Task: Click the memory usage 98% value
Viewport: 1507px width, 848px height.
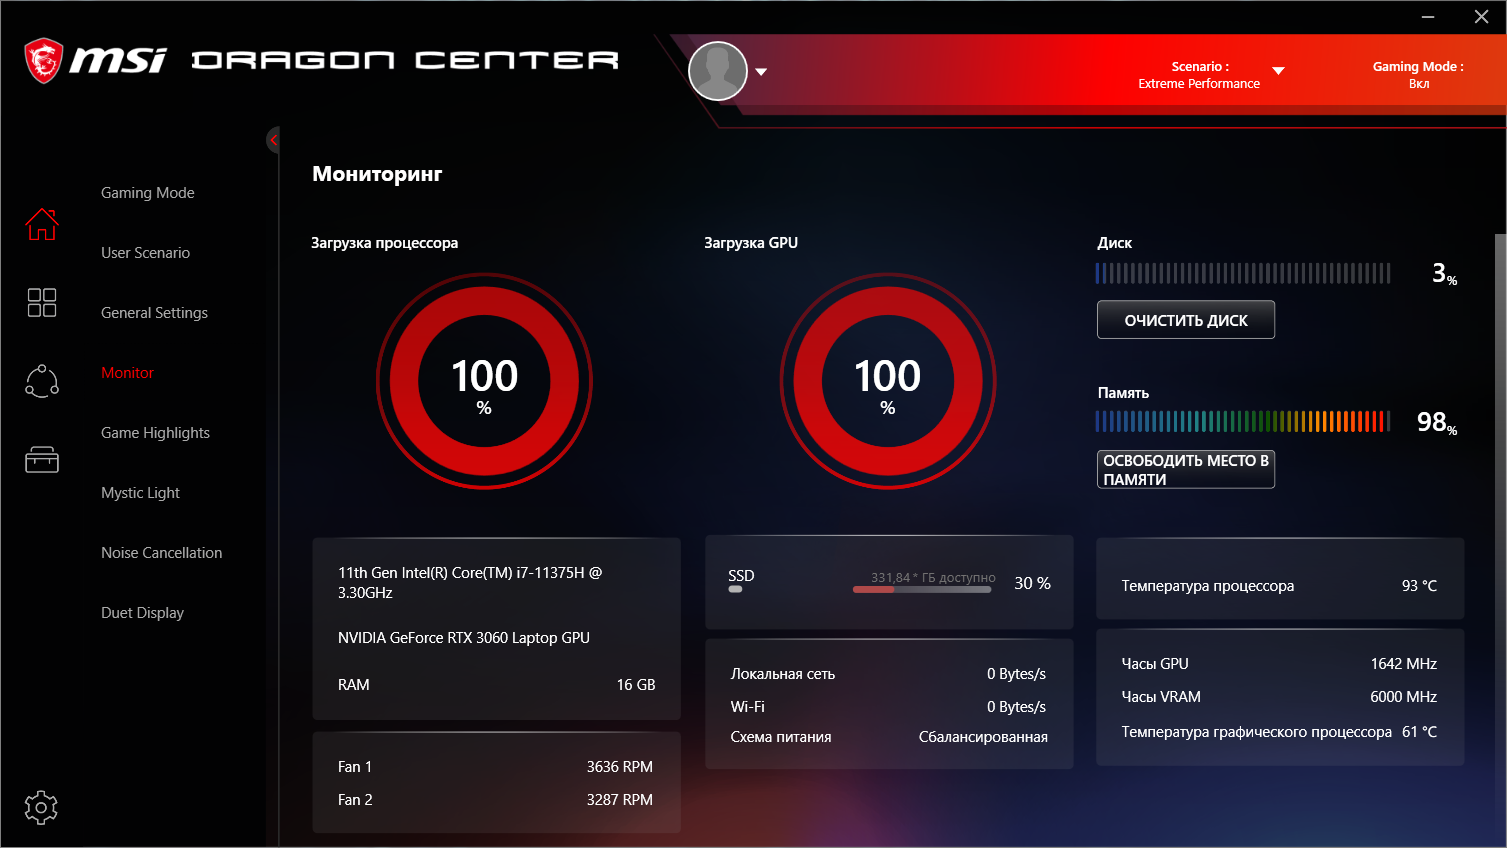Action: pyautogui.click(x=1437, y=423)
